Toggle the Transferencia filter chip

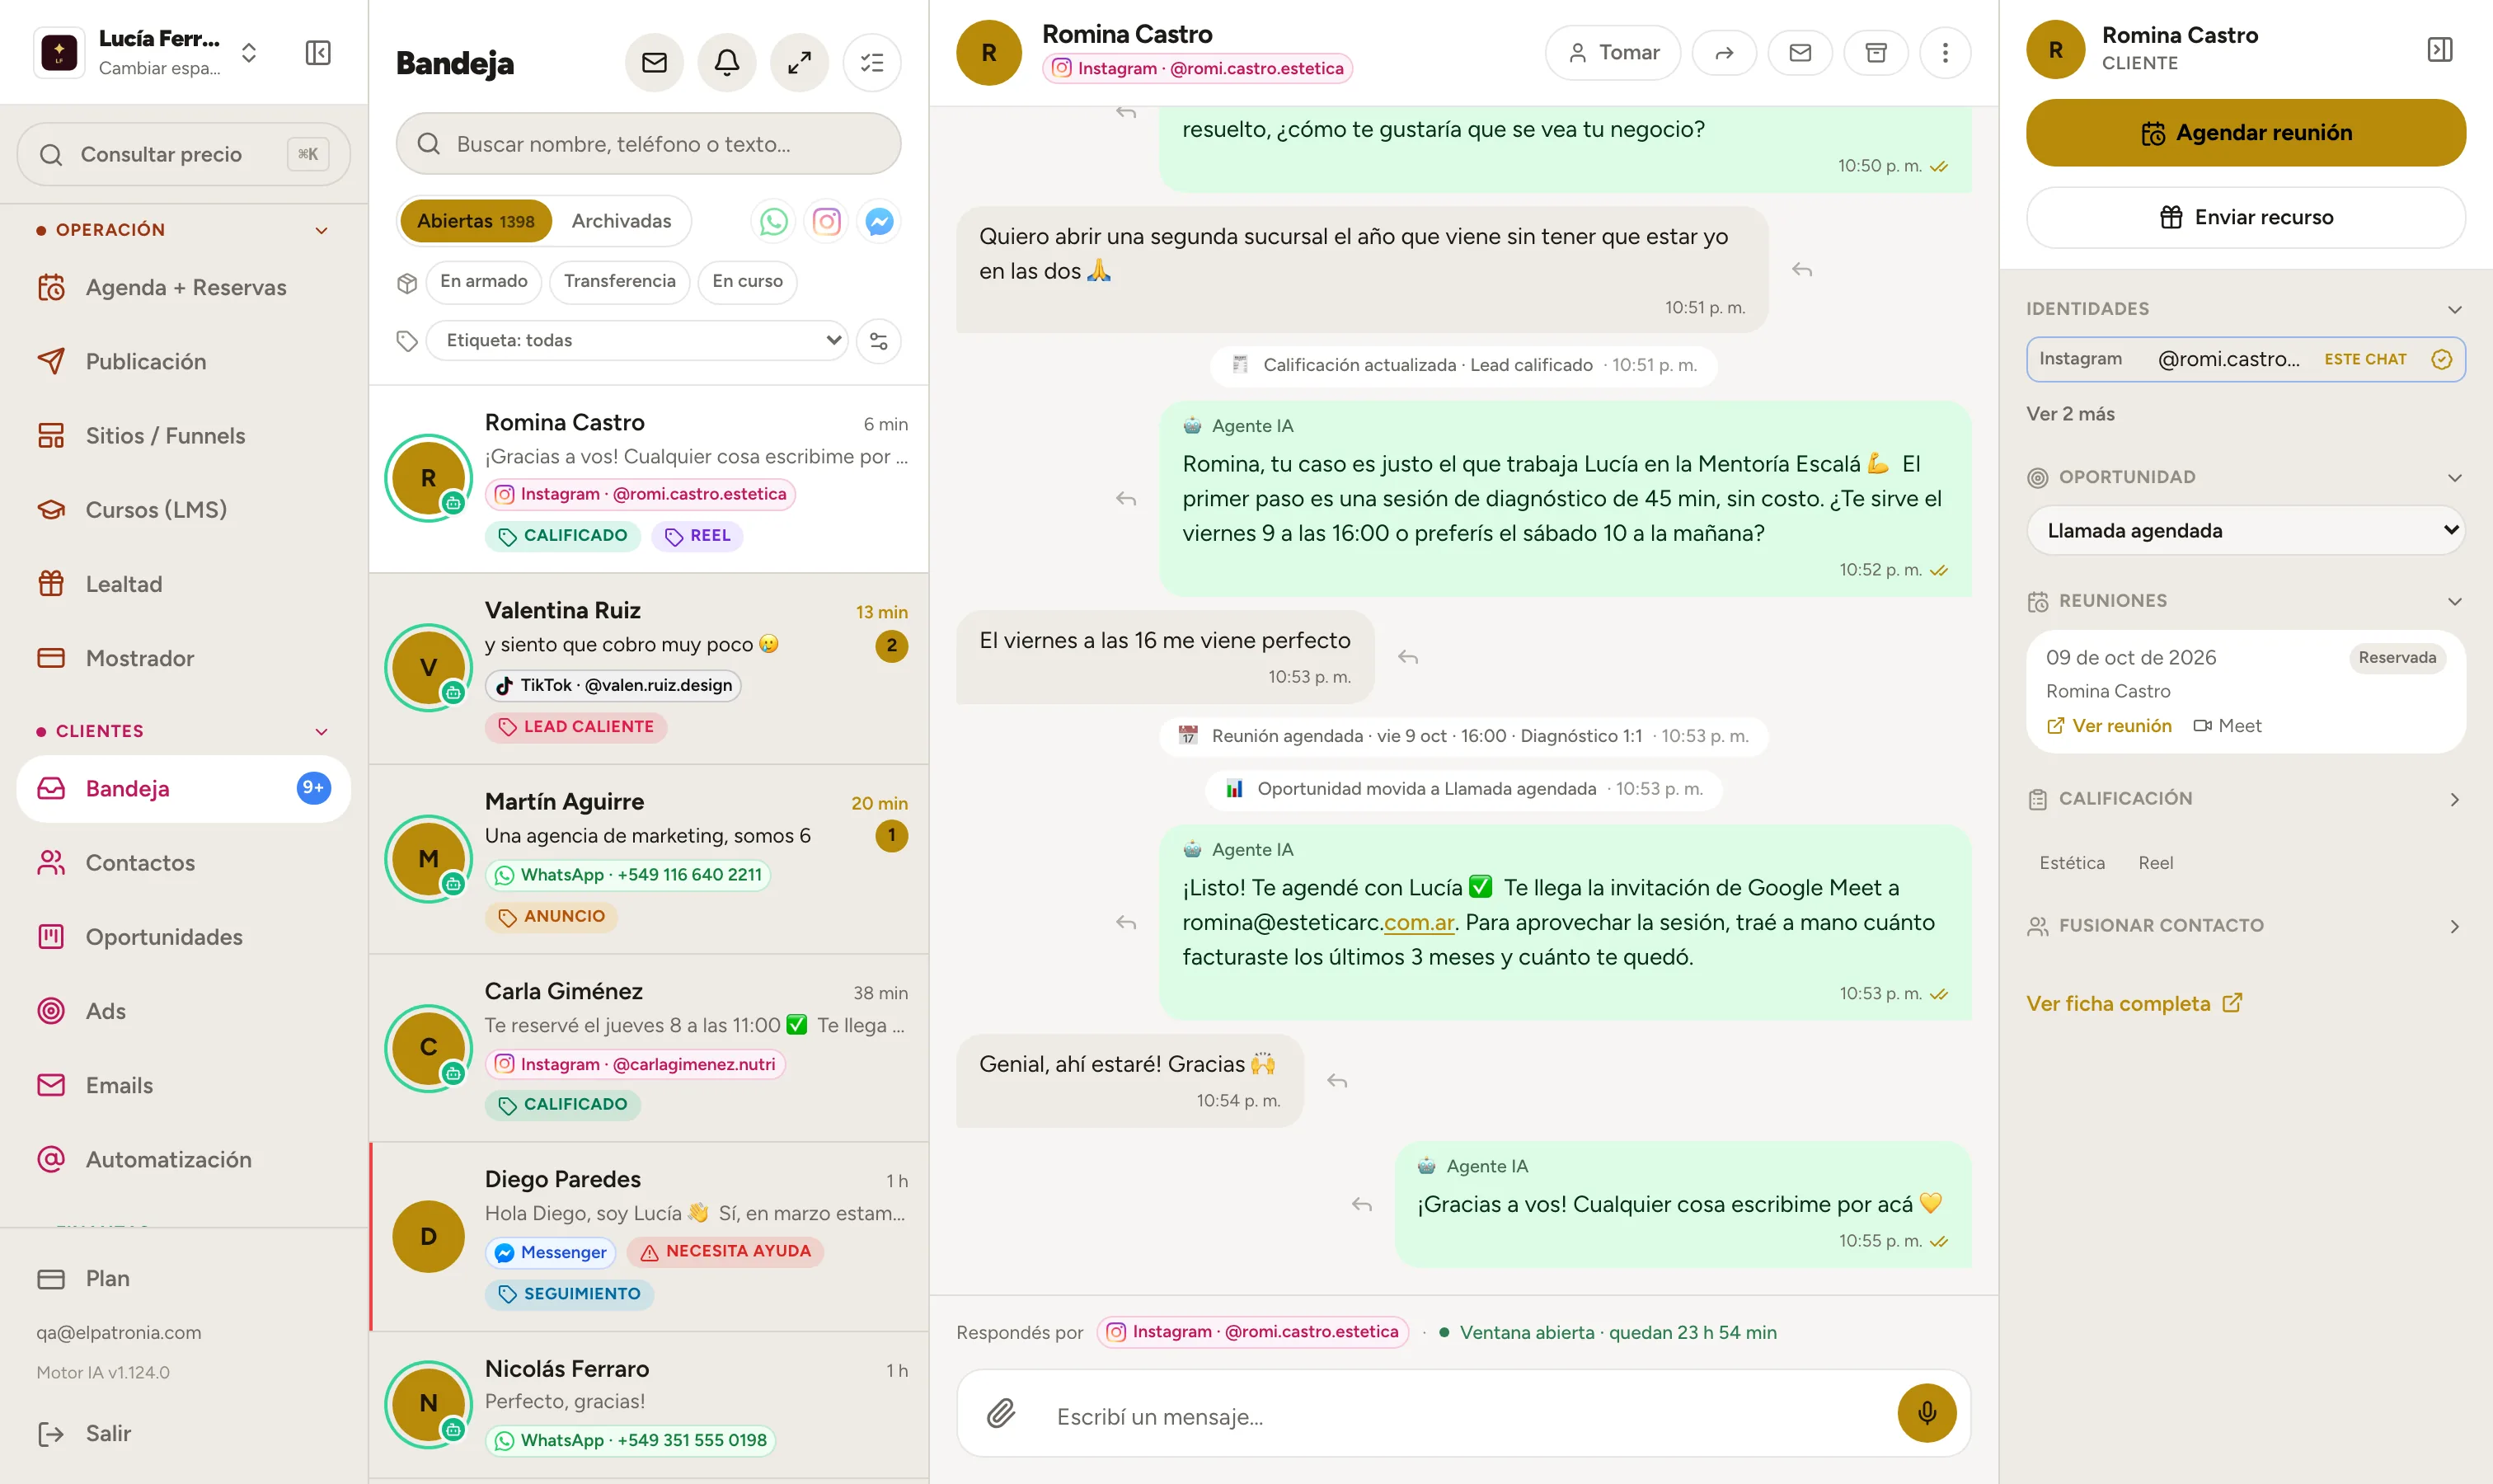tap(620, 281)
